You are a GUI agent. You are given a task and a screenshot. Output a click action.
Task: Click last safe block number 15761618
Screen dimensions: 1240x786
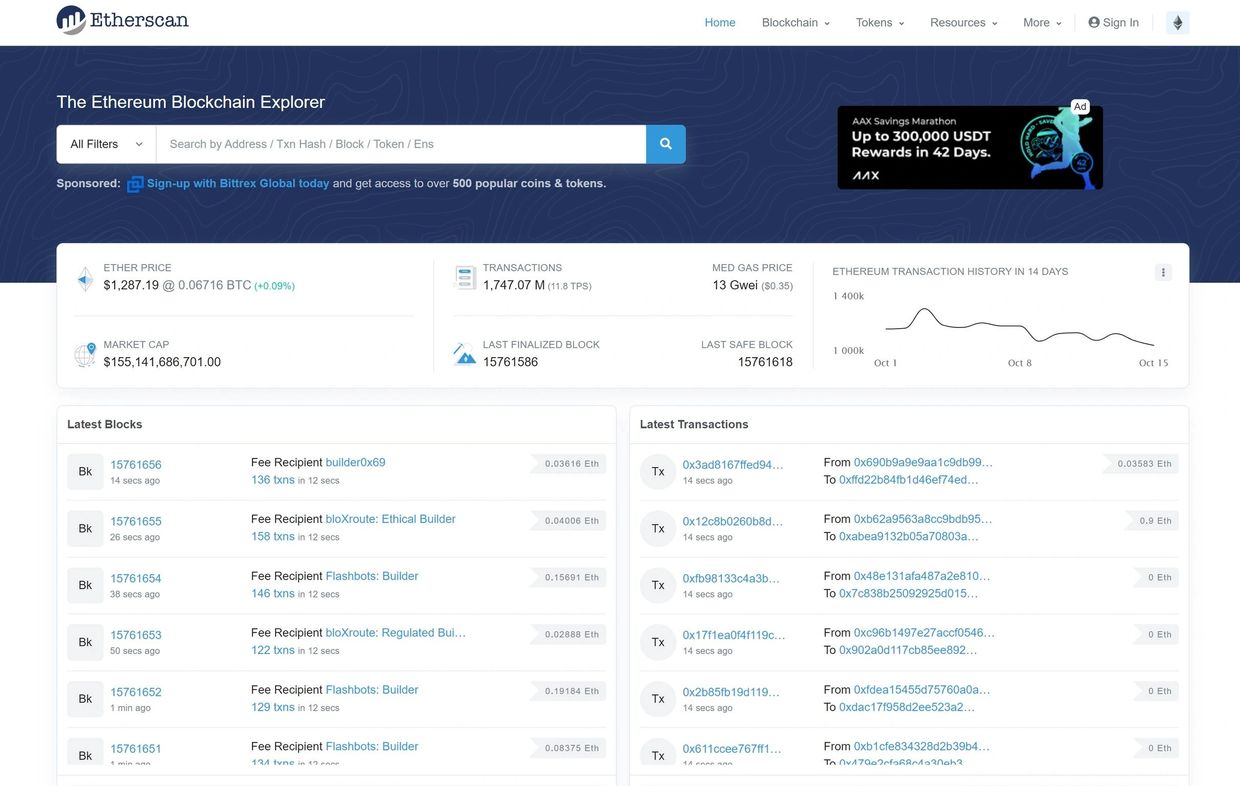765,362
